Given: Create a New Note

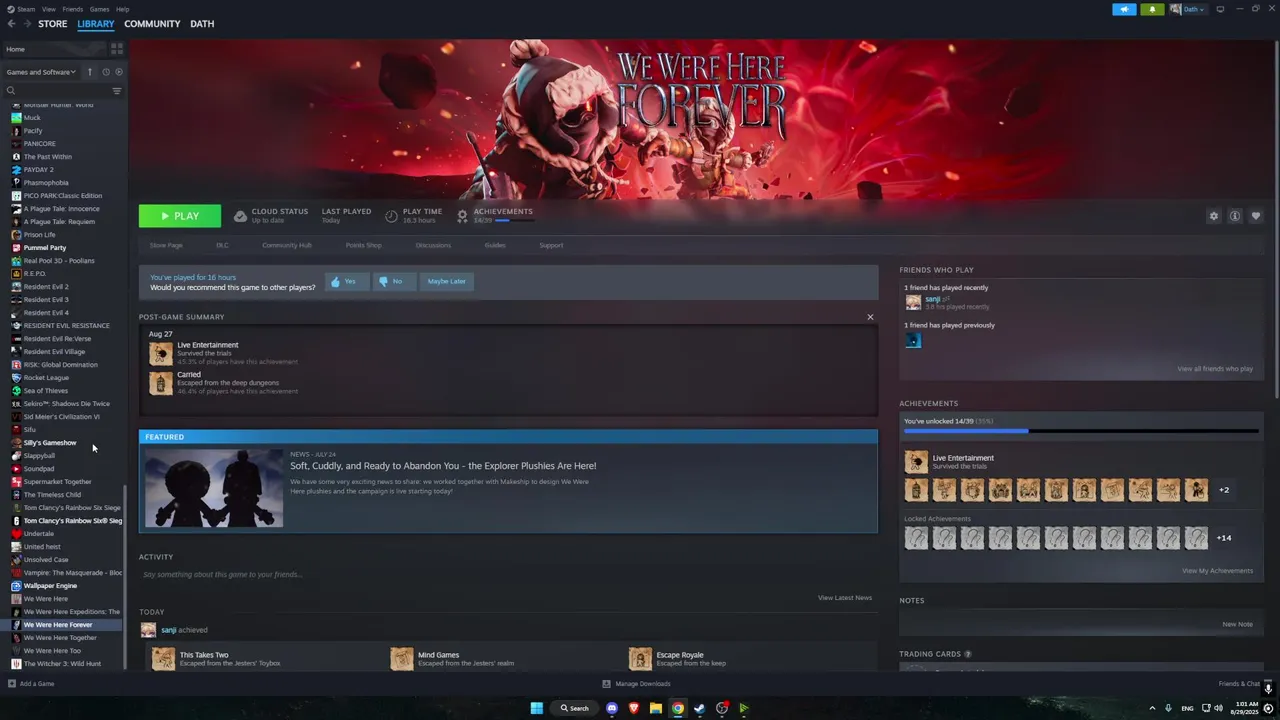Looking at the screenshot, I should click(1237, 624).
